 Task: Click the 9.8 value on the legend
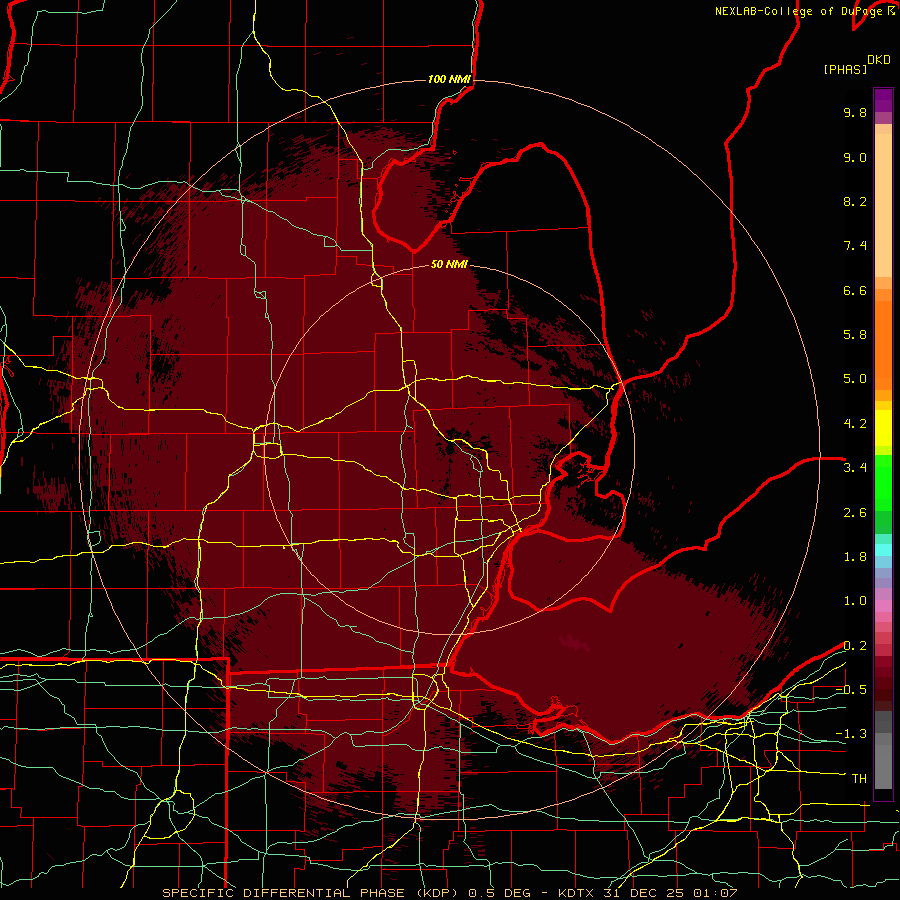(x=855, y=112)
